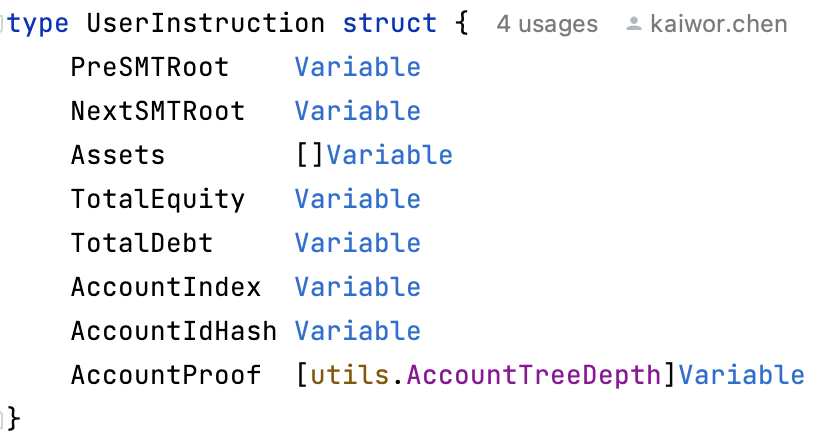Click the AccountTreeDepth constant
This screenshot has width=836, height=444.
(534, 375)
